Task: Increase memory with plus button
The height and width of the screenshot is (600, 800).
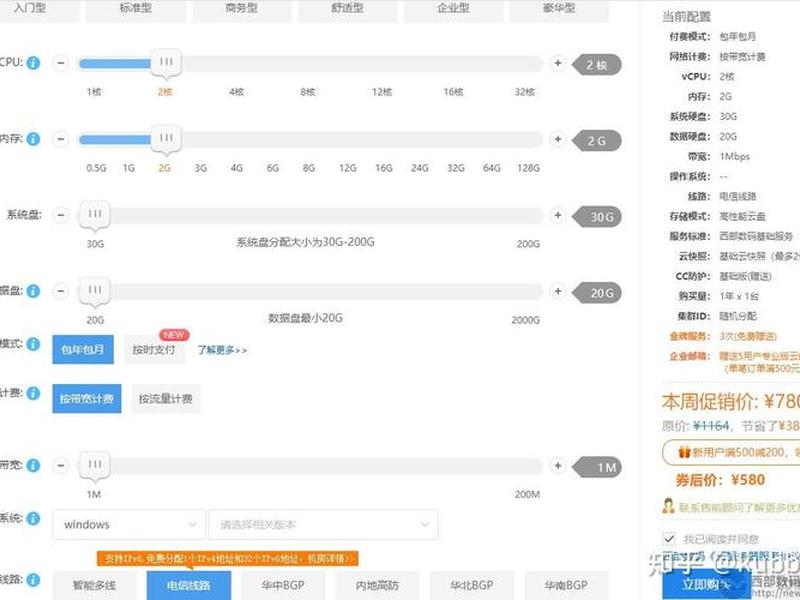Action: pos(558,139)
